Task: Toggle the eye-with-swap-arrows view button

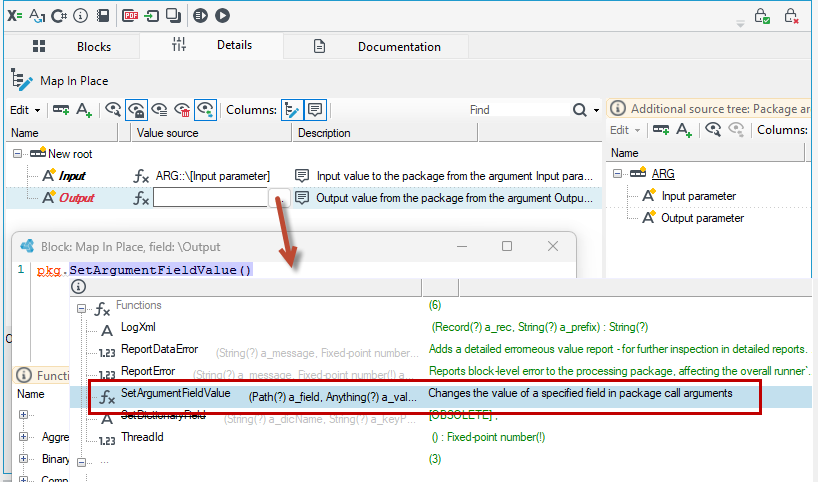Action: tap(205, 110)
